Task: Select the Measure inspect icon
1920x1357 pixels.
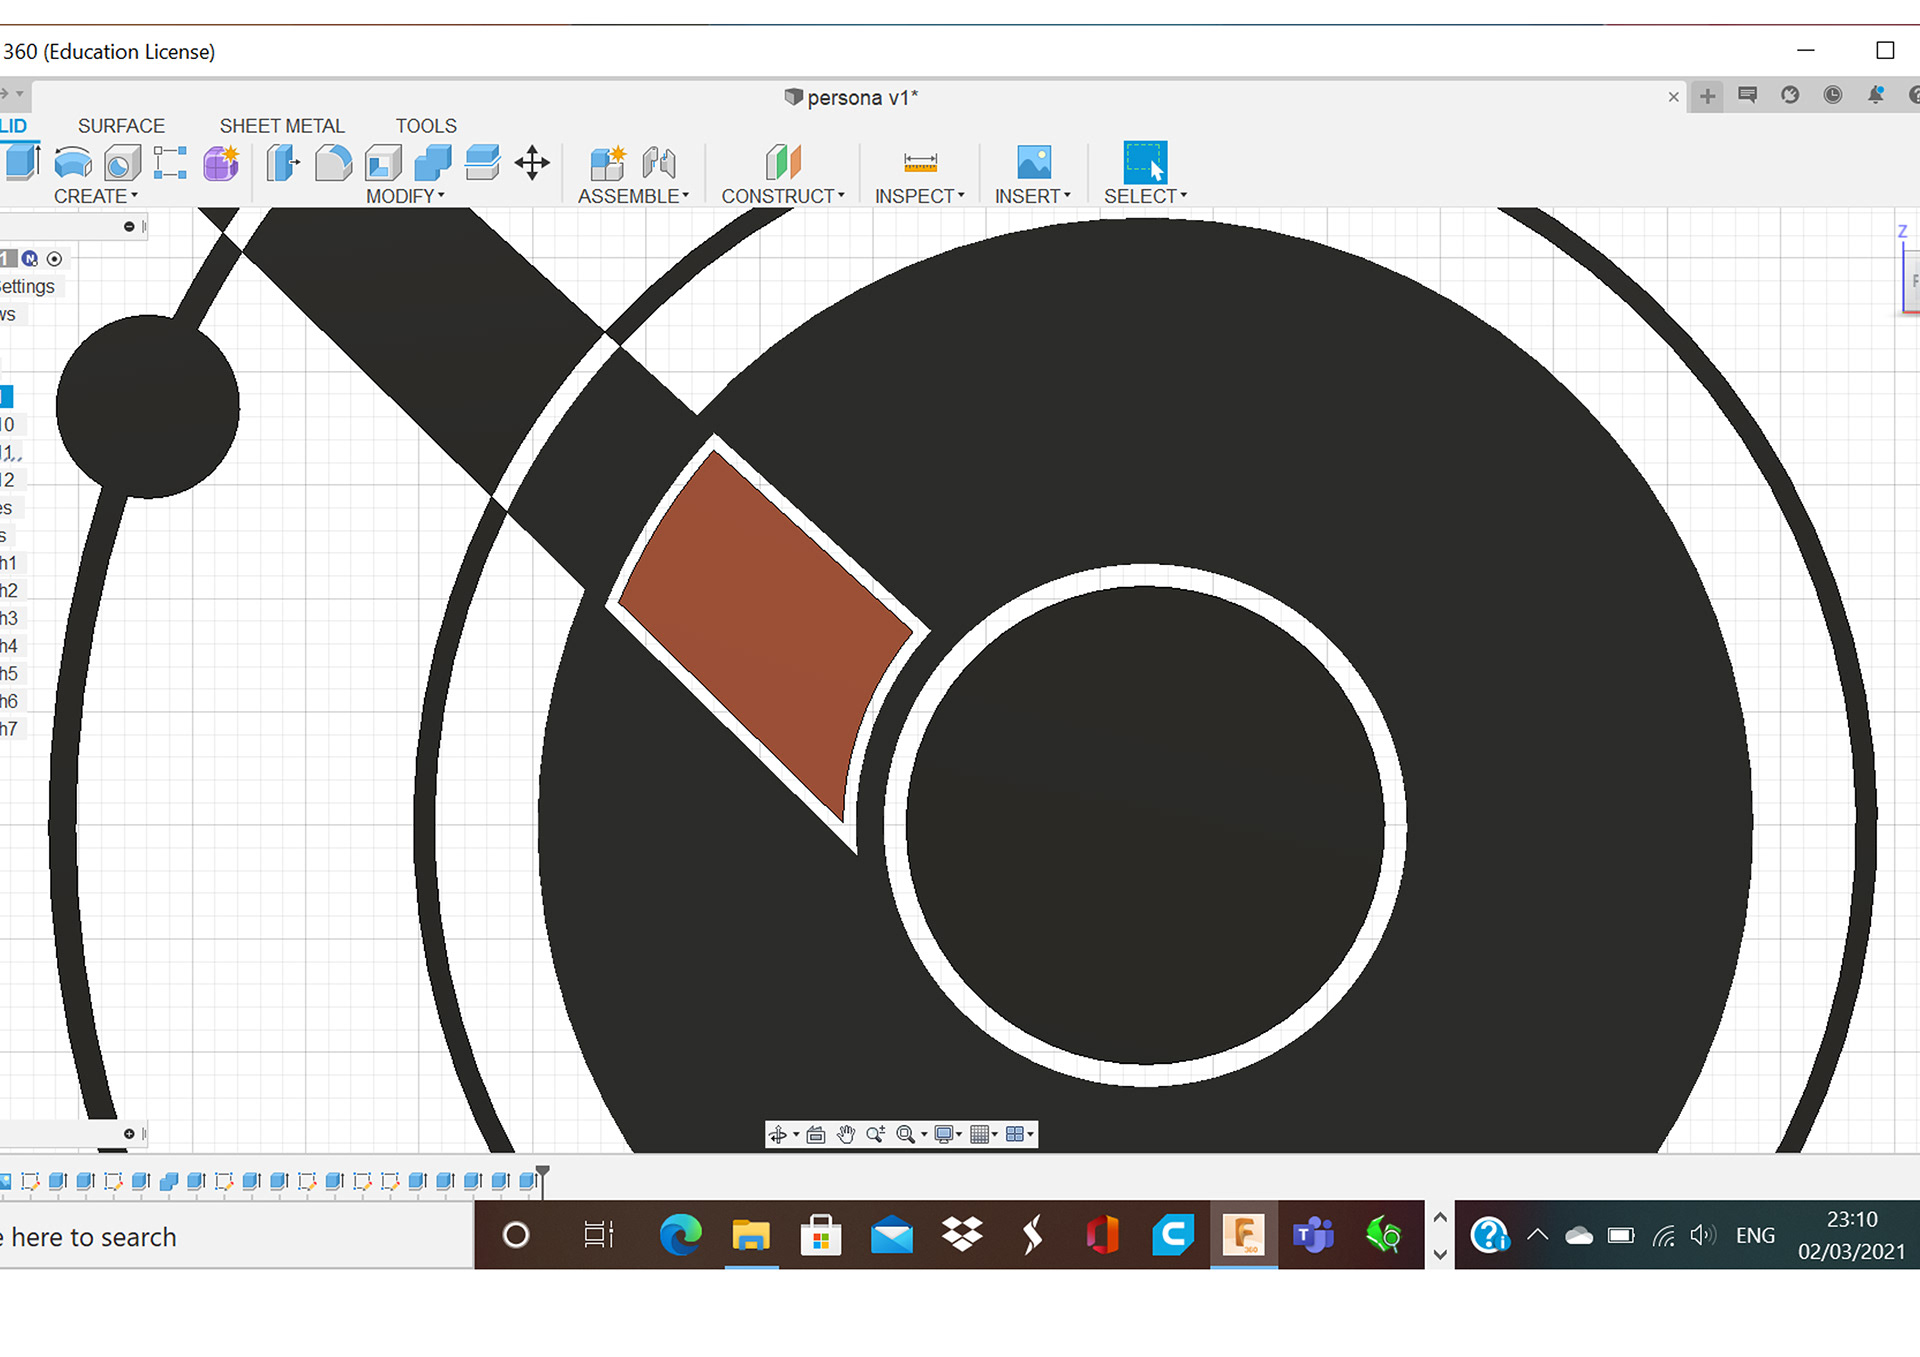Action: [920, 162]
